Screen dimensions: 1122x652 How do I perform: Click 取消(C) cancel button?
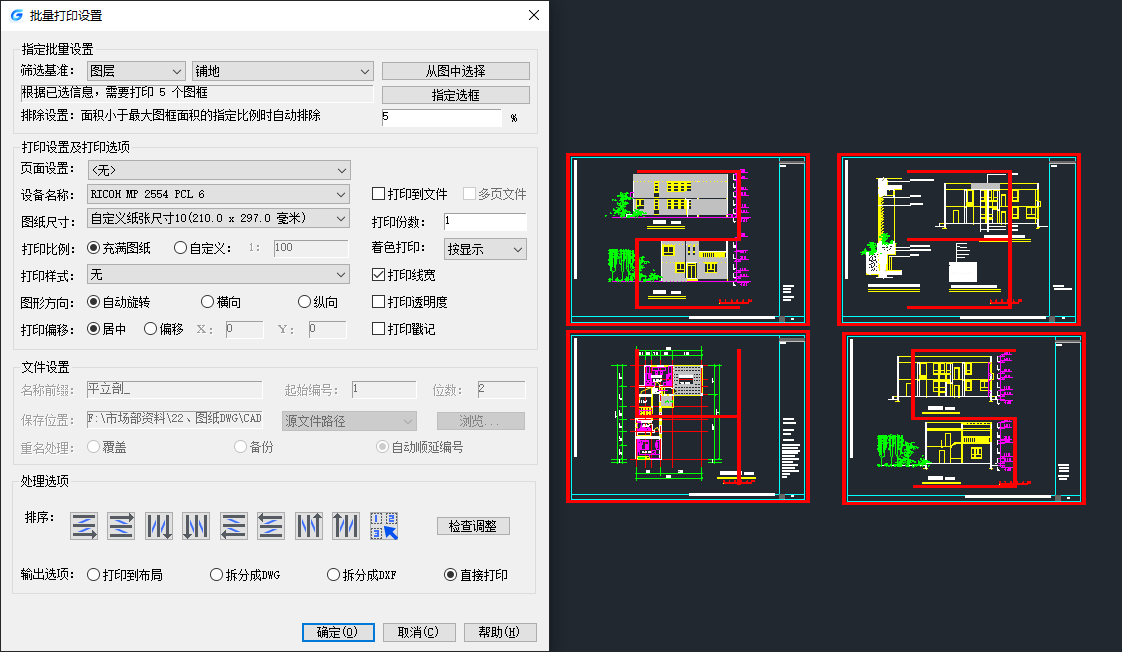pos(419,632)
